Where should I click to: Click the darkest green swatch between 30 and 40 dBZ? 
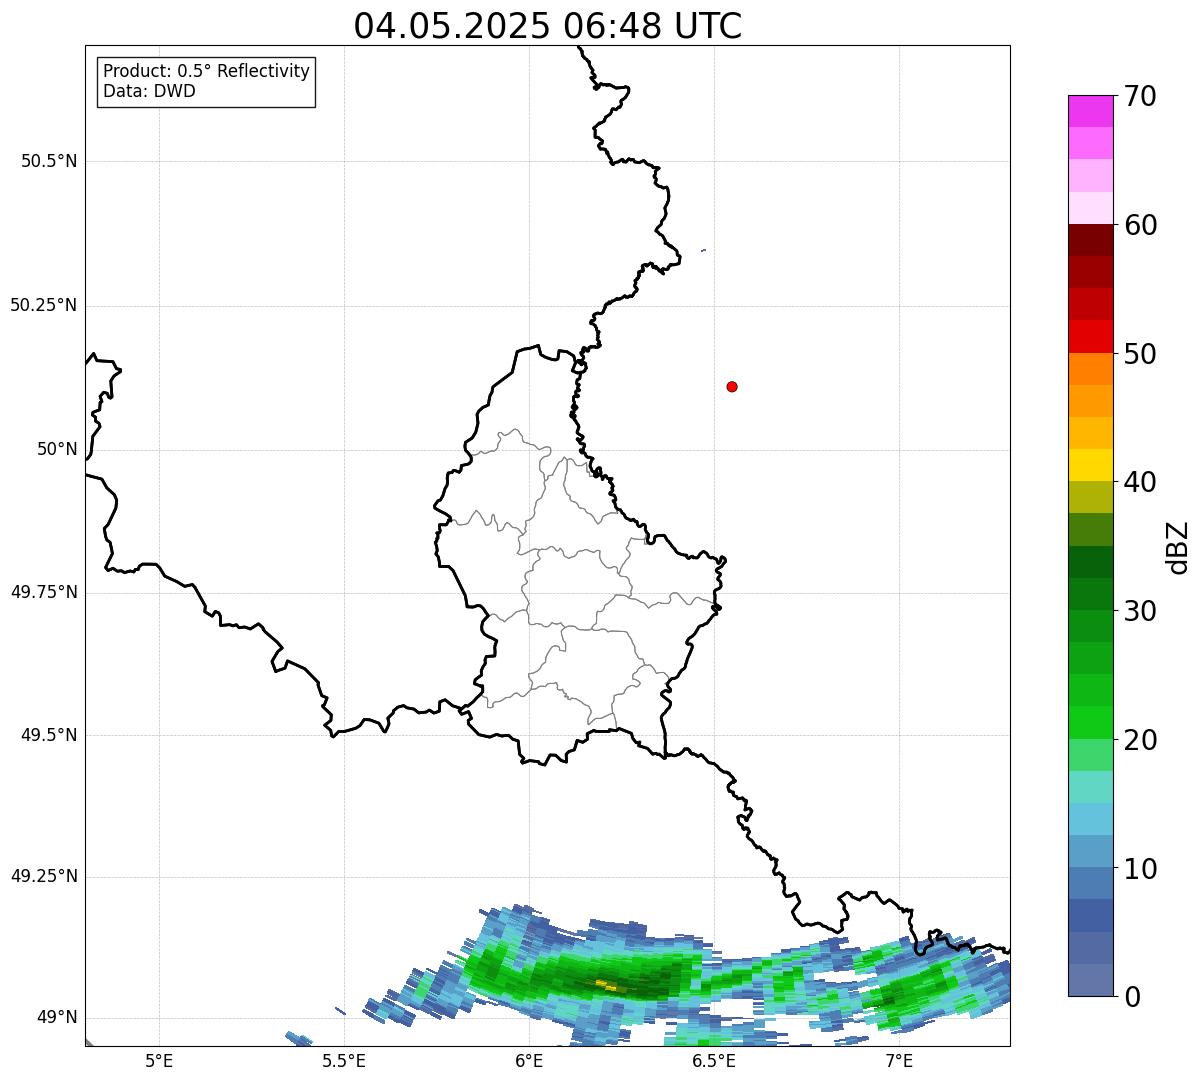[1090, 562]
